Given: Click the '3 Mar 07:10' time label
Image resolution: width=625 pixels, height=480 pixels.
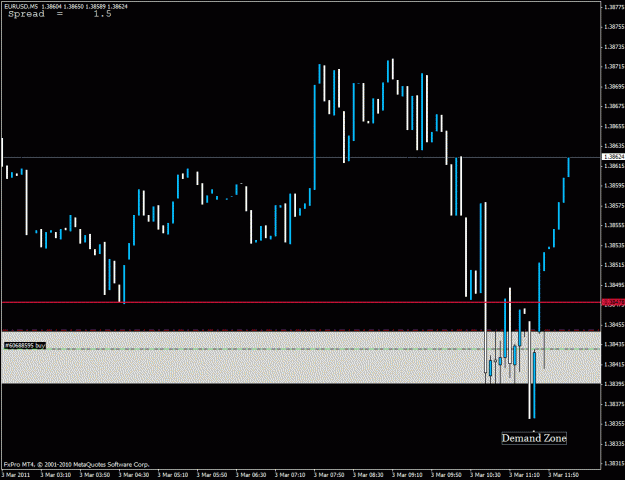Looking at the screenshot, I should coord(290,475).
